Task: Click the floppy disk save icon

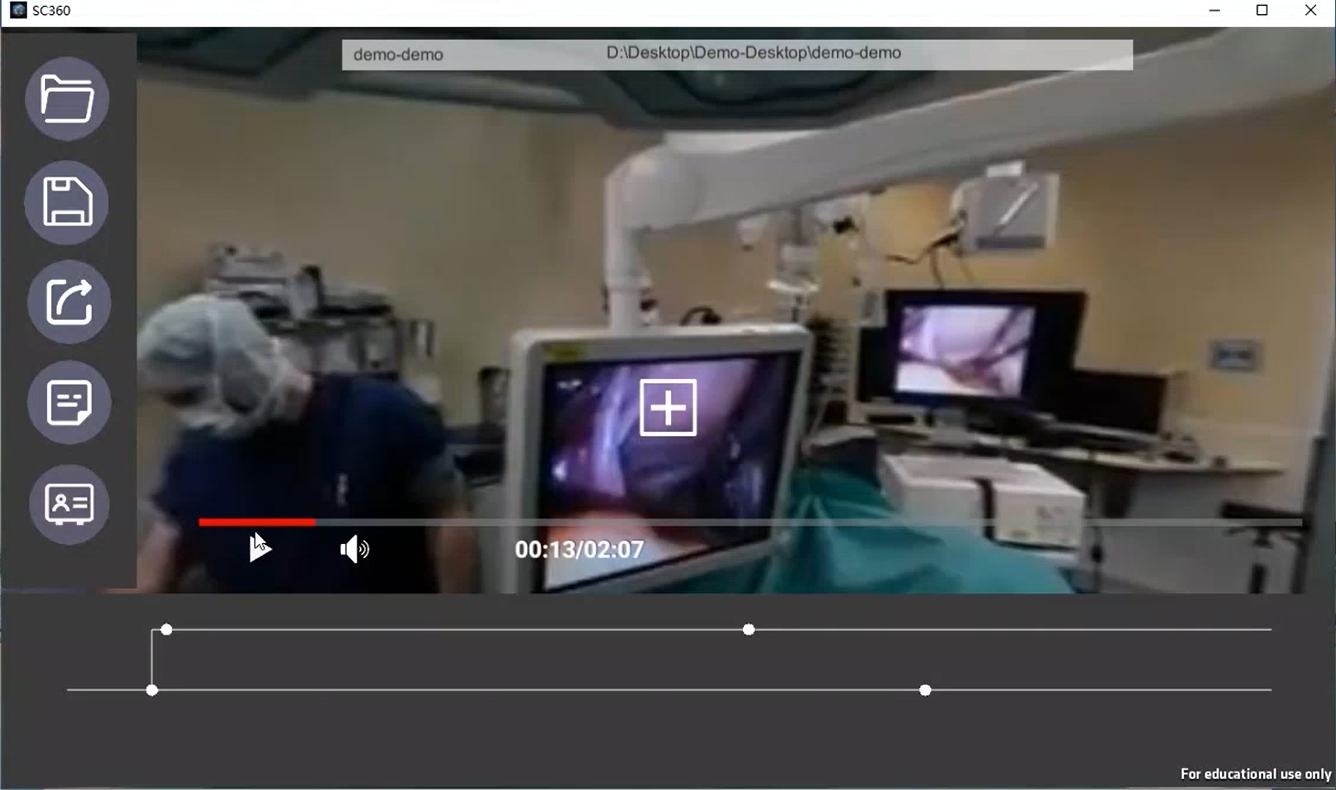Action: [67, 202]
